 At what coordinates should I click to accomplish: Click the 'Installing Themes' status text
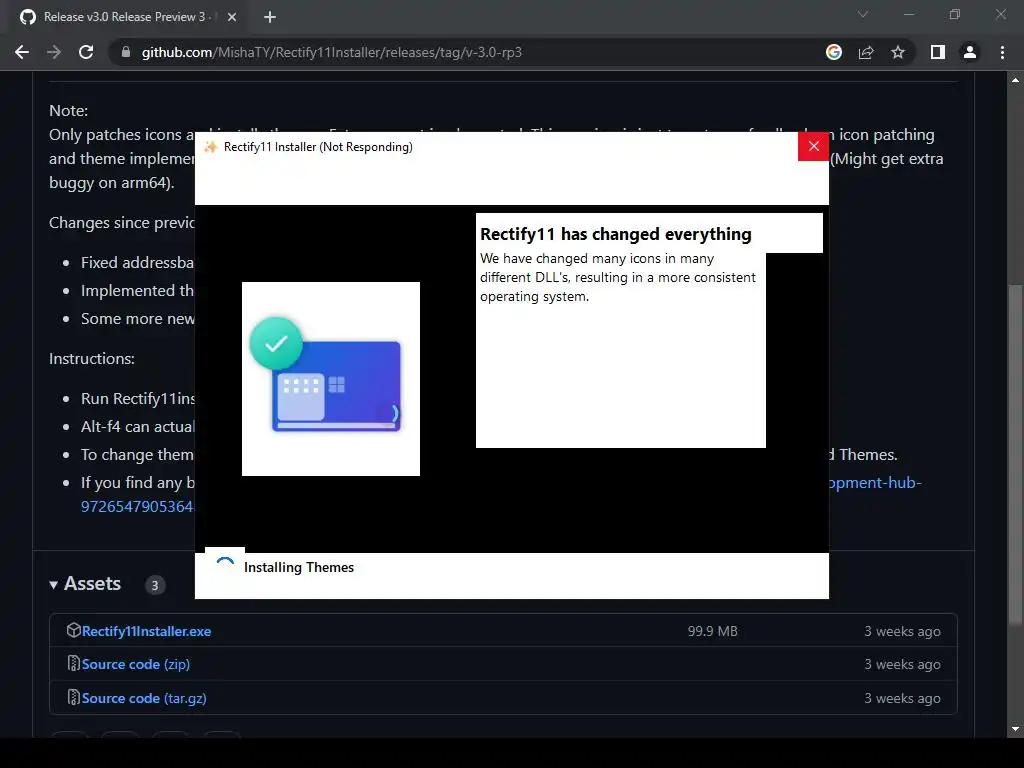(299, 568)
